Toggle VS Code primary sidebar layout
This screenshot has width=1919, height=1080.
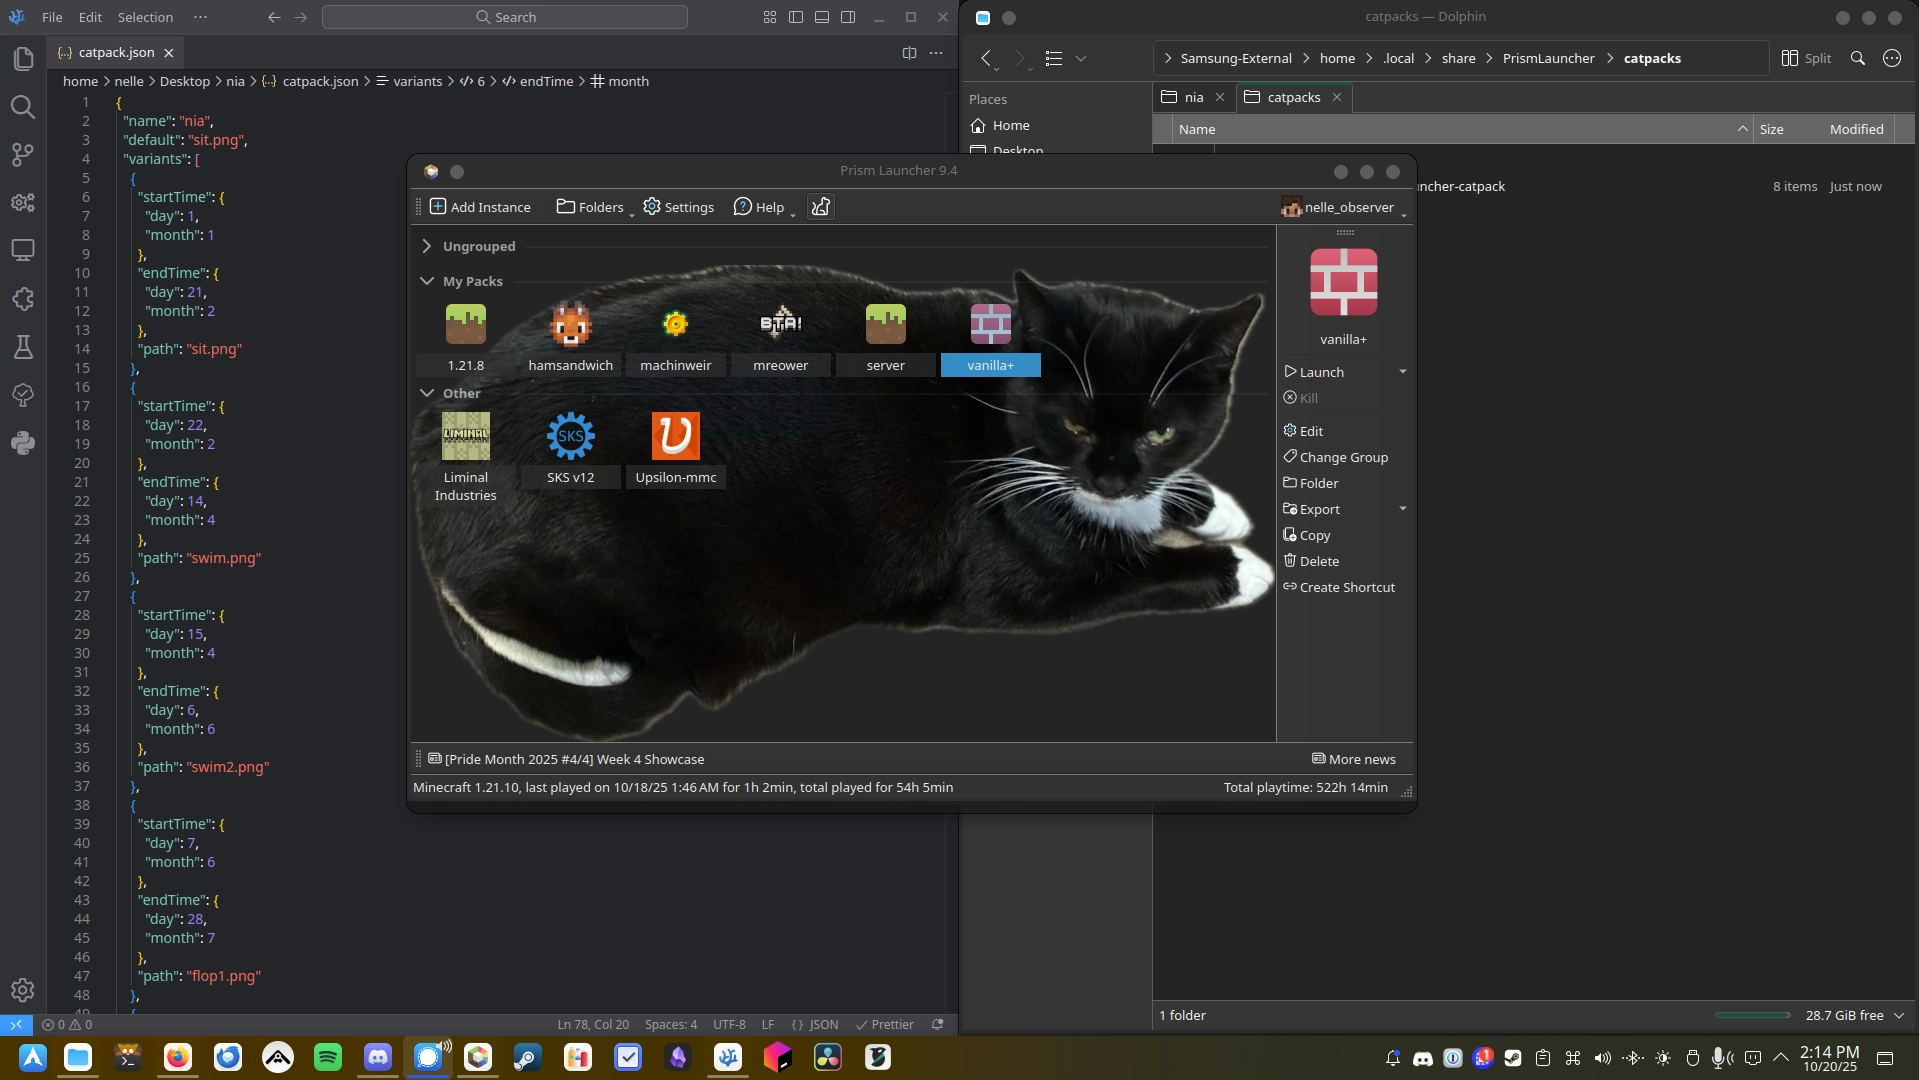[x=796, y=17]
